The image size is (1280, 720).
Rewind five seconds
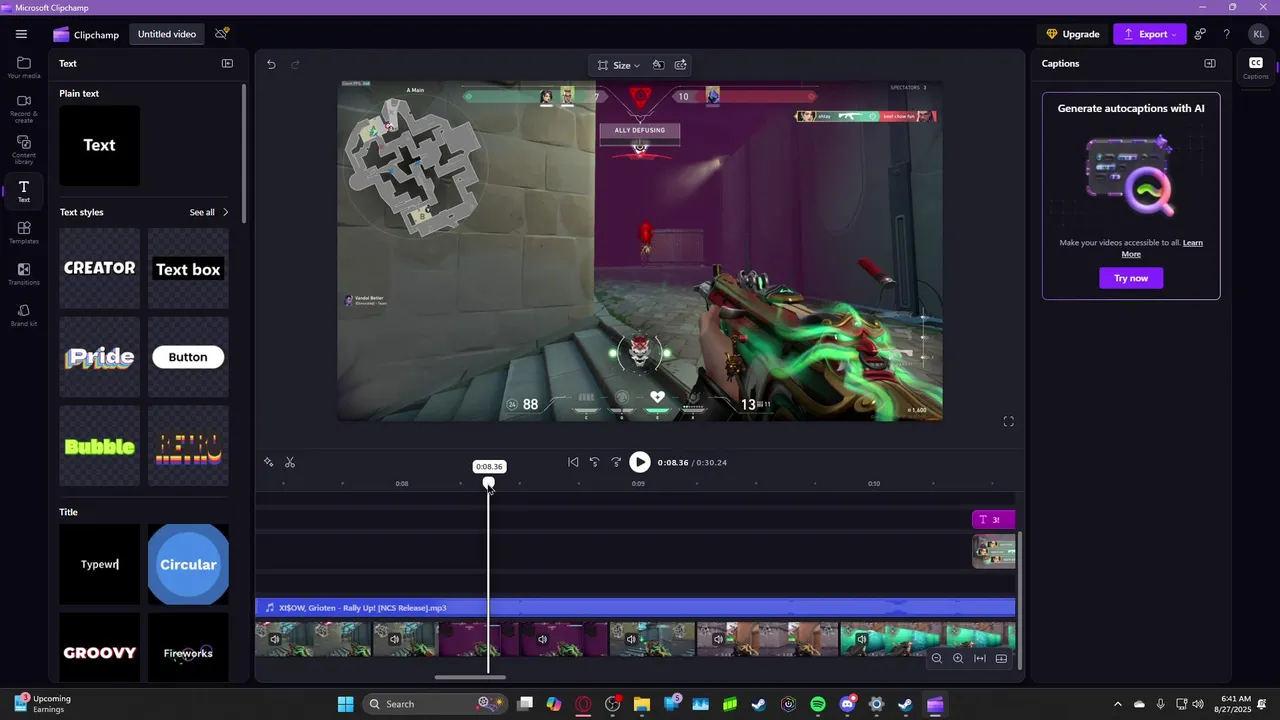click(594, 462)
